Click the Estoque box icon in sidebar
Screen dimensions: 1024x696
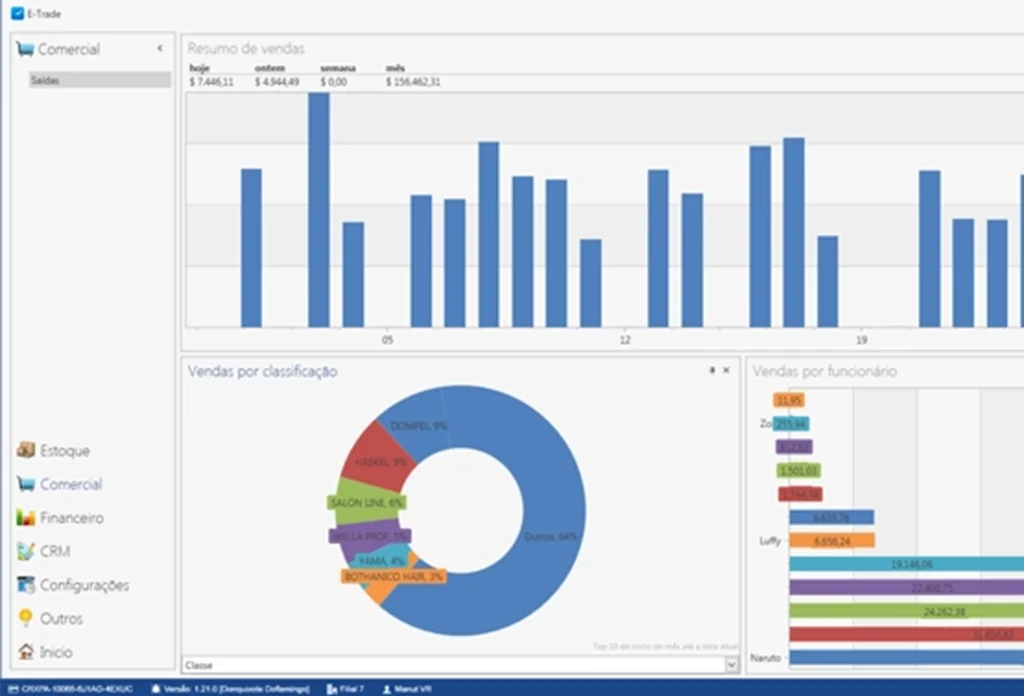coord(26,451)
